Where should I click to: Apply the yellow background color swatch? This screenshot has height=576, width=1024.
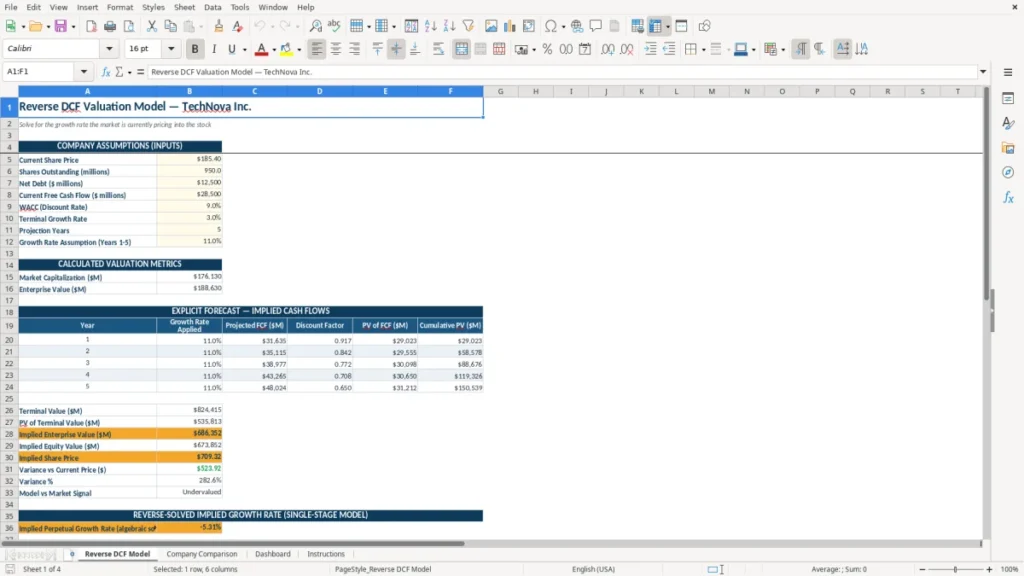[x=286, y=49]
